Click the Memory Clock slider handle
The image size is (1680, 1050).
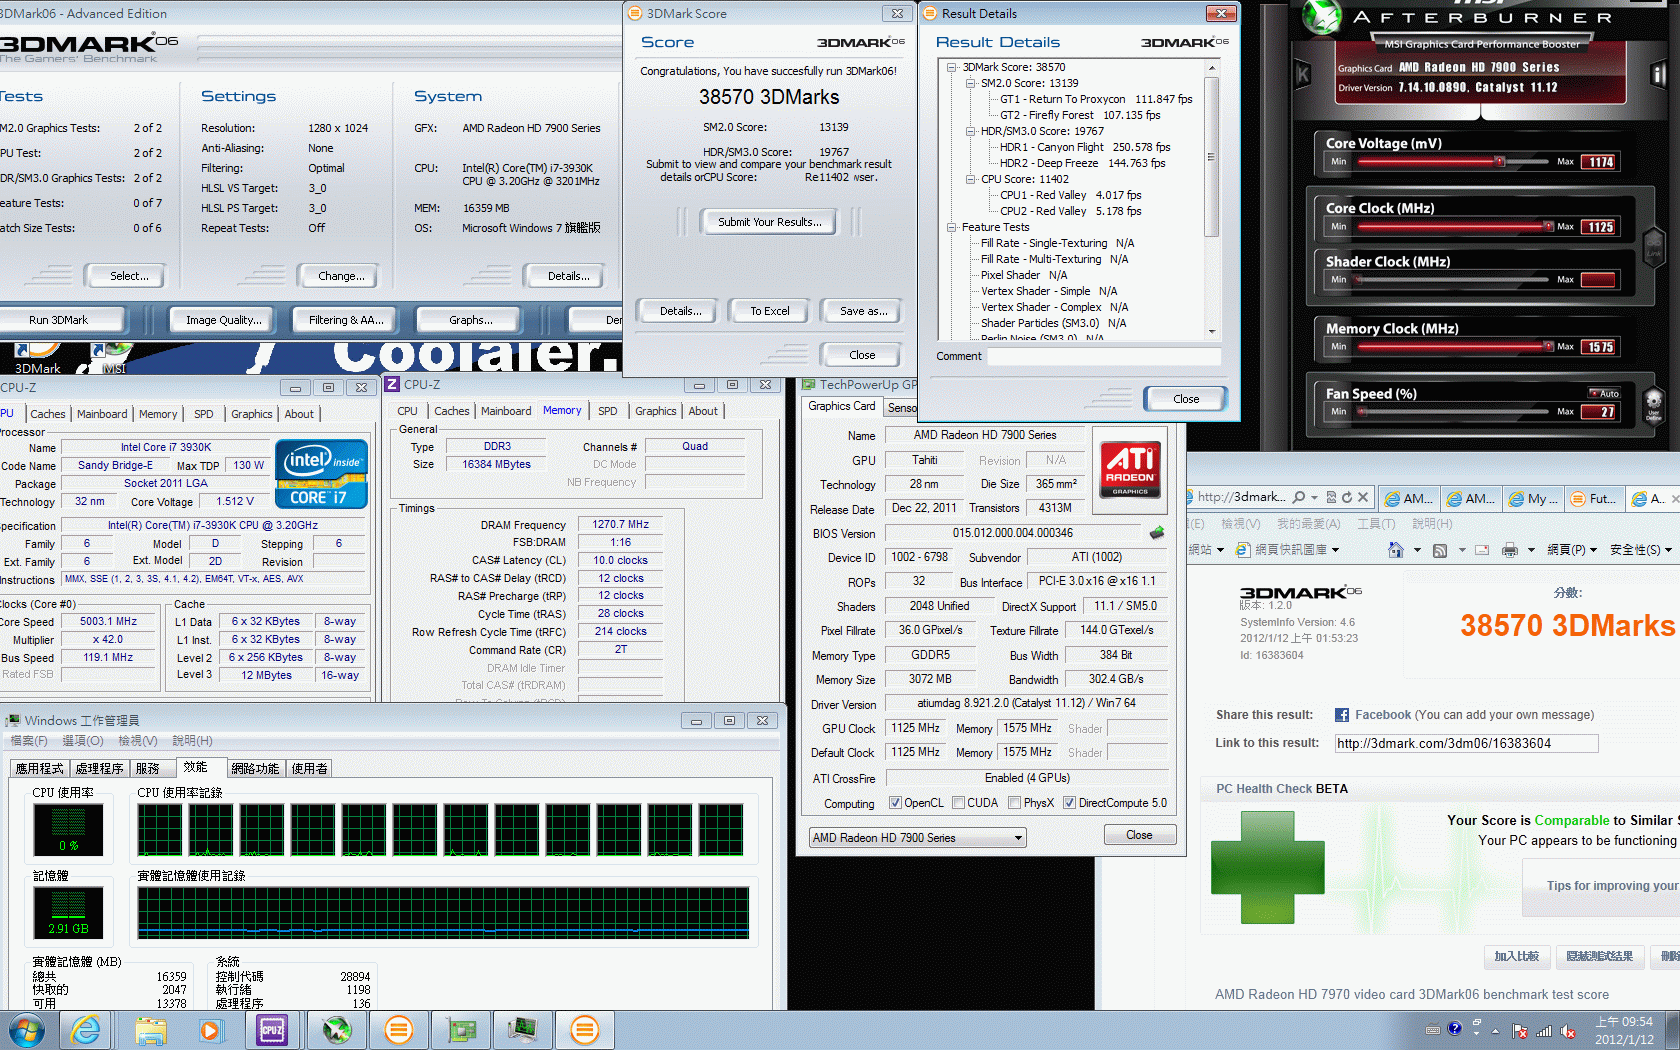click(1548, 346)
